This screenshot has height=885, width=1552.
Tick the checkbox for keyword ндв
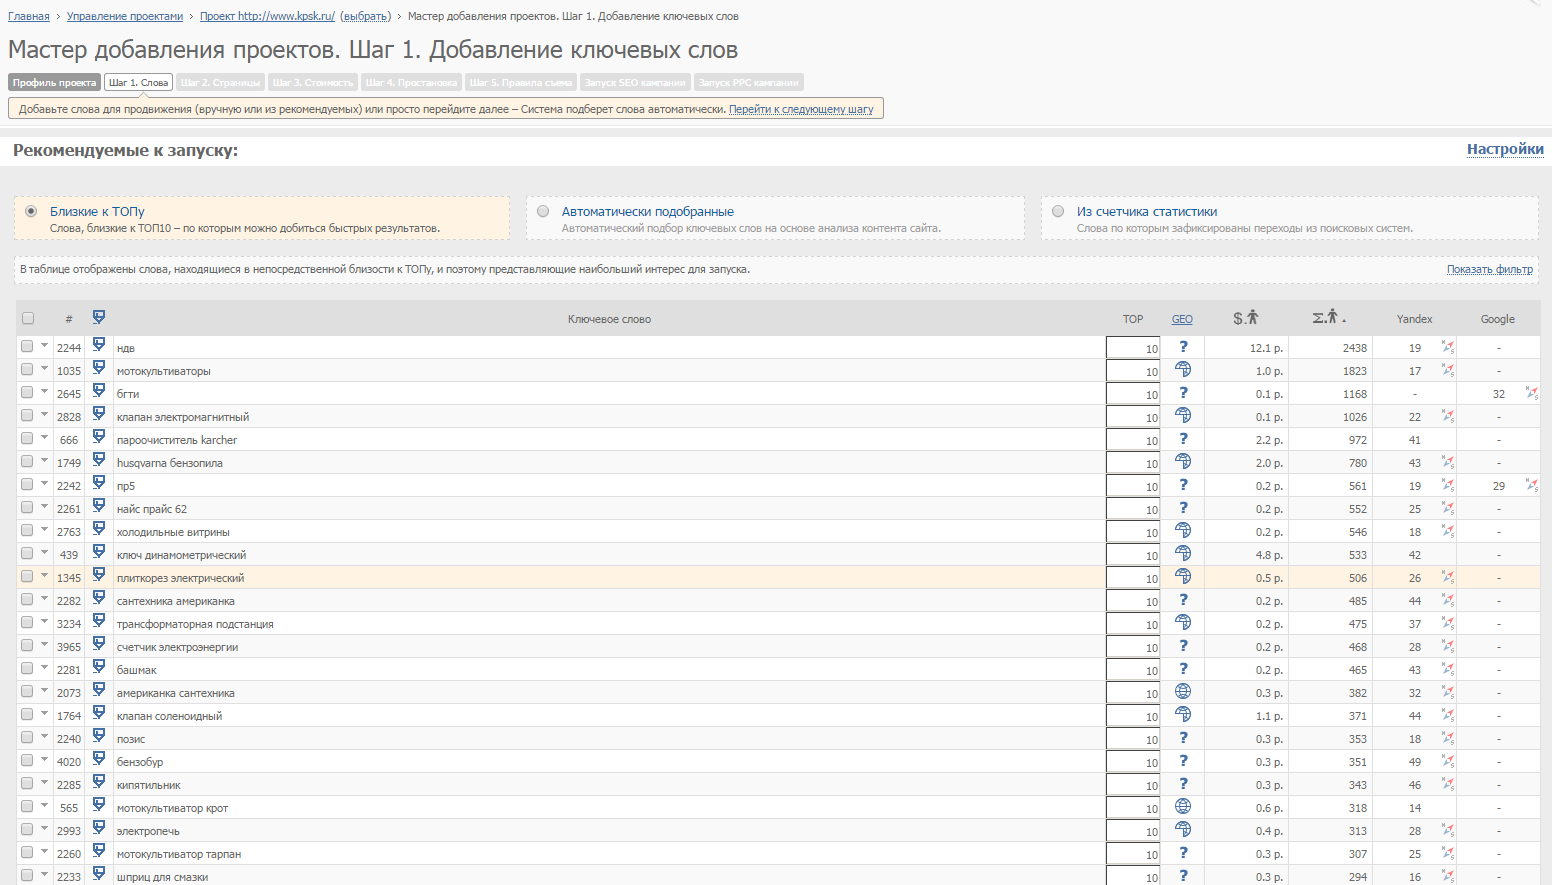point(27,346)
